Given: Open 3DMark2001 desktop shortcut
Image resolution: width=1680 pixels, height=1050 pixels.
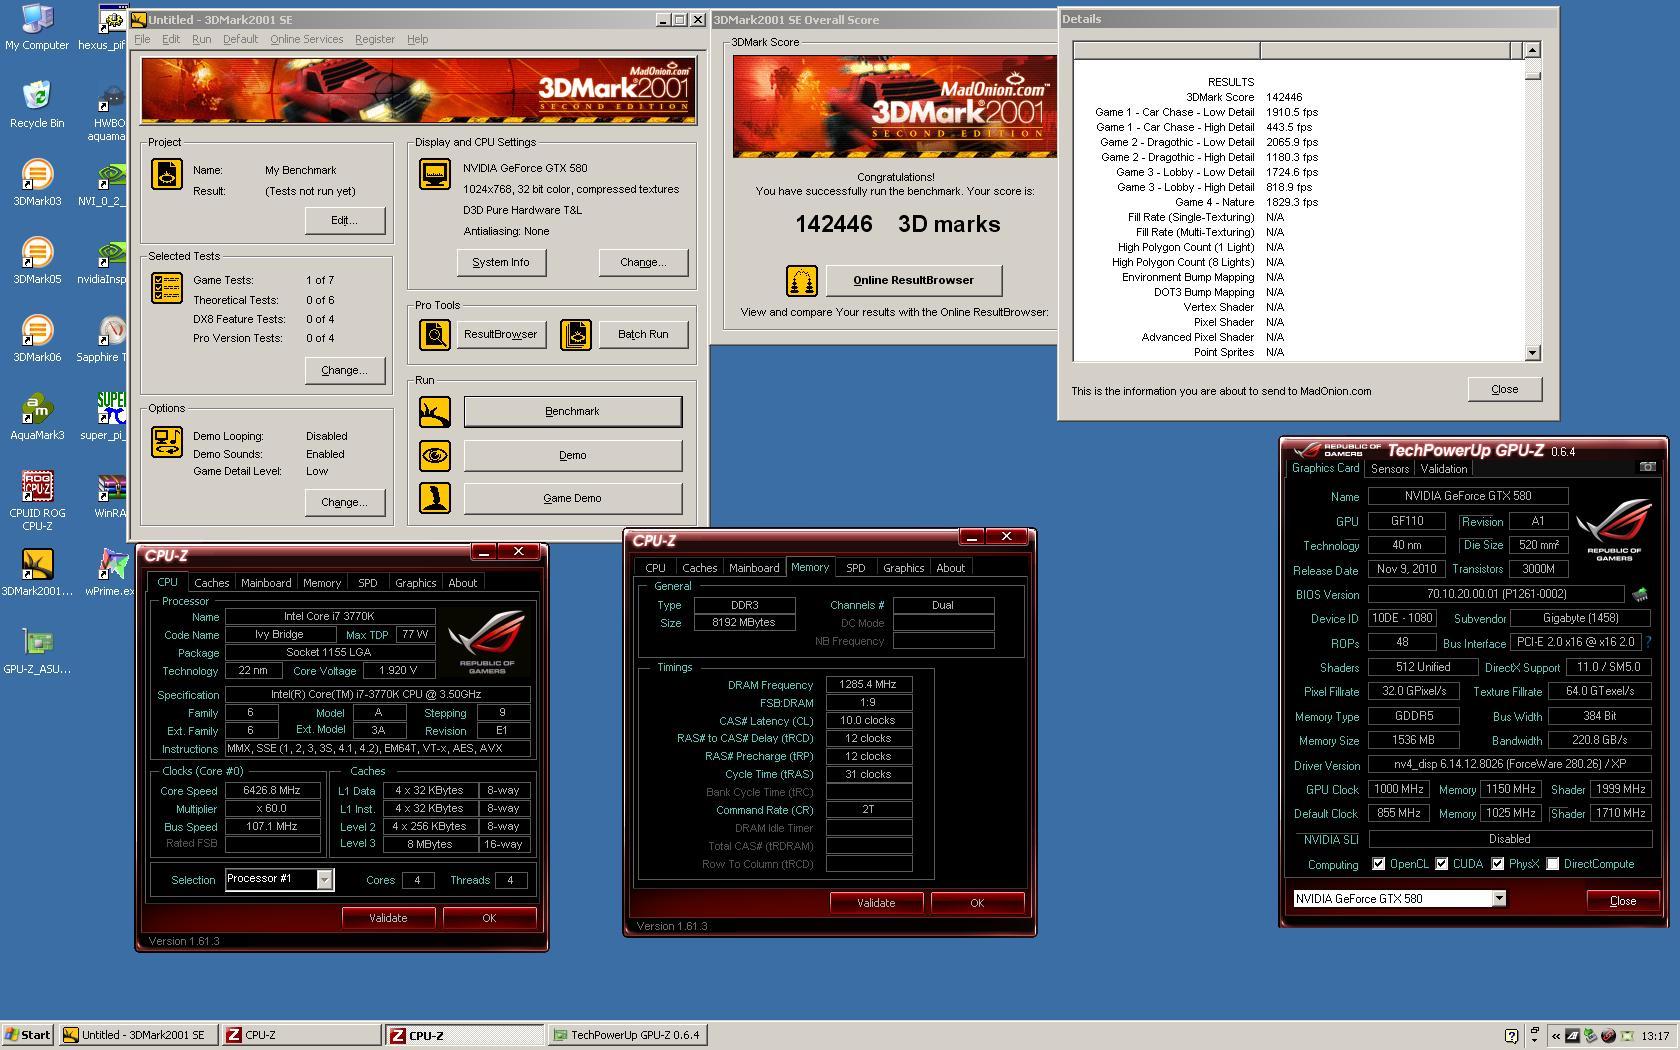Looking at the screenshot, I should point(36,573).
